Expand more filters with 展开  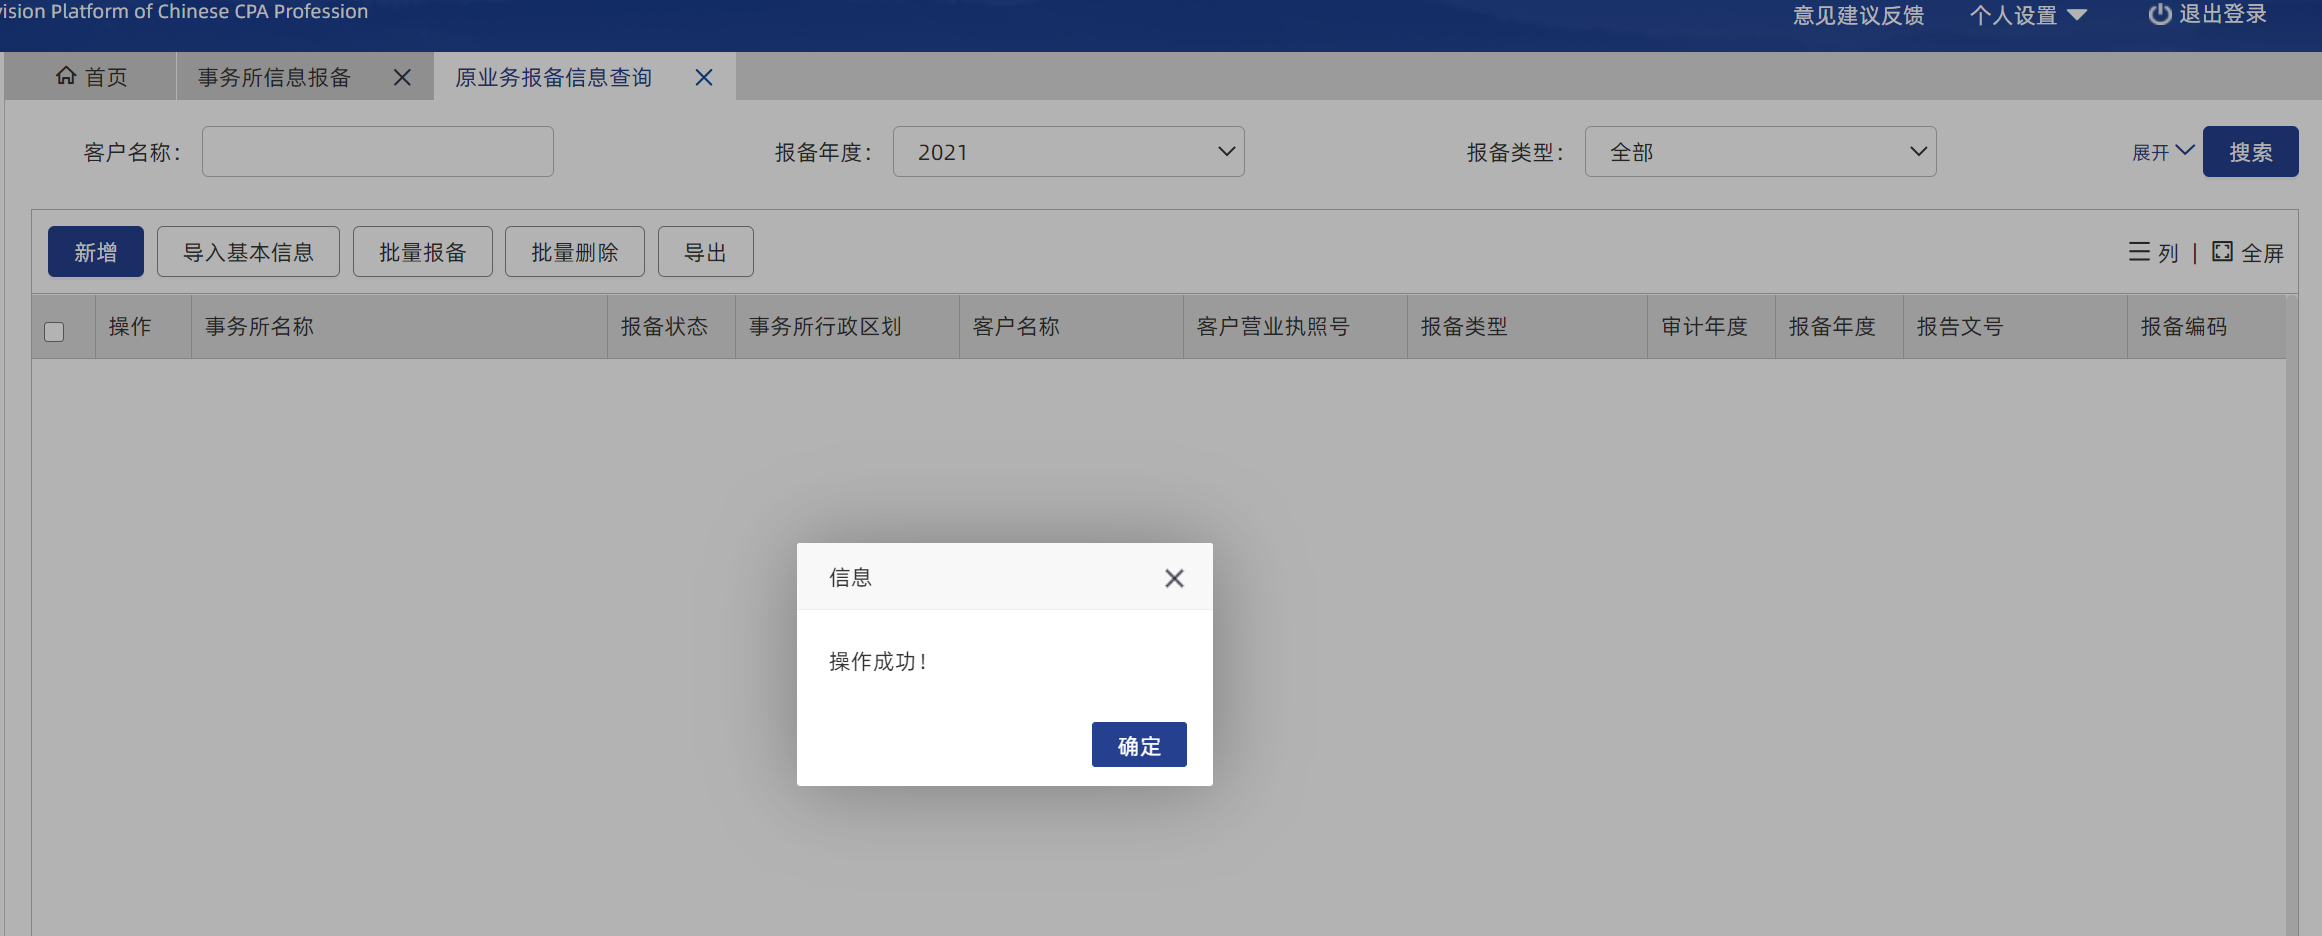[2162, 152]
